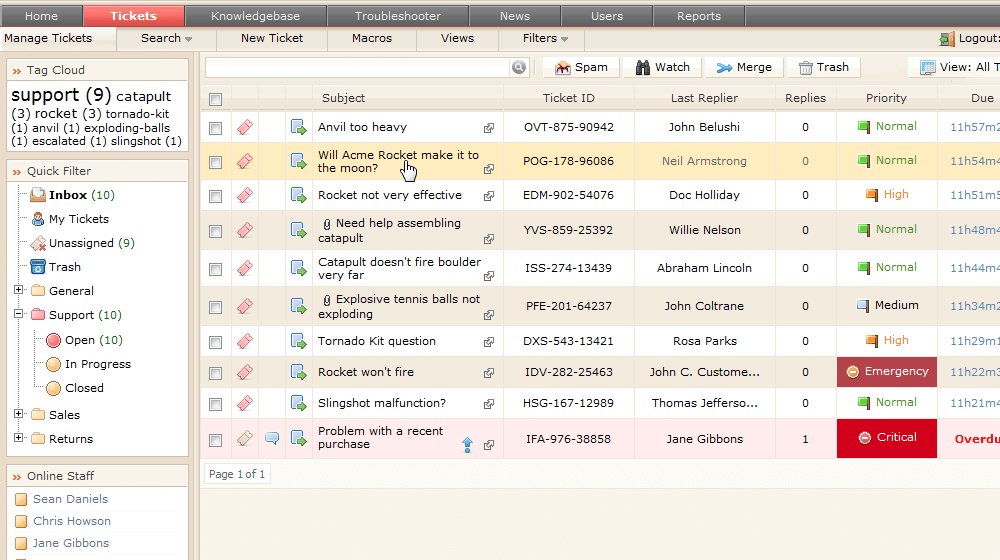The image size is (1000, 560).
Task: Check the box for Rocket not very effective
Action: [x=215, y=196]
